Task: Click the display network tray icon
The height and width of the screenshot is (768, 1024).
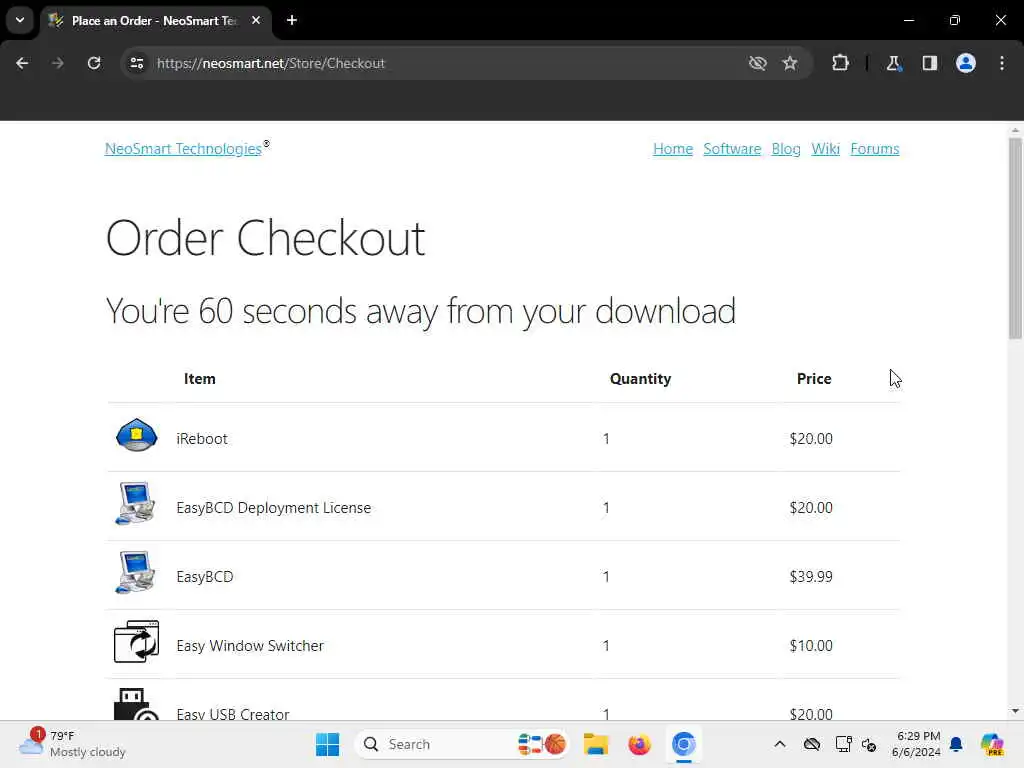Action: [x=843, y=744]
